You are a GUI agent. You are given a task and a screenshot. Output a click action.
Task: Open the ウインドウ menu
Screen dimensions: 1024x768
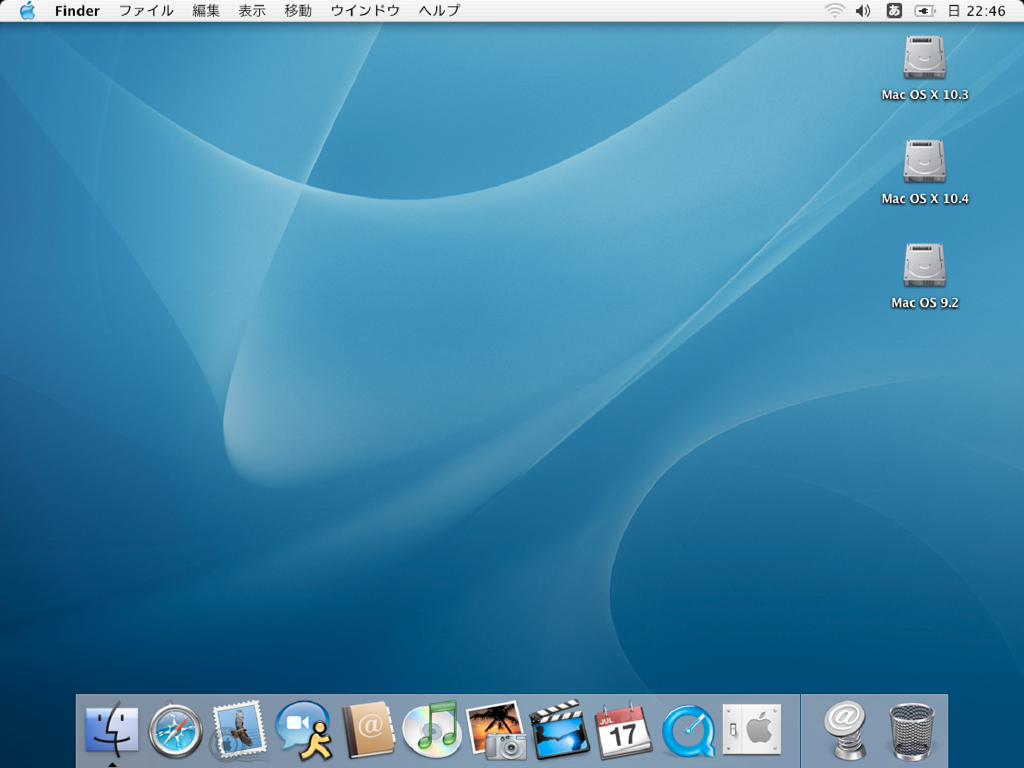365,10
